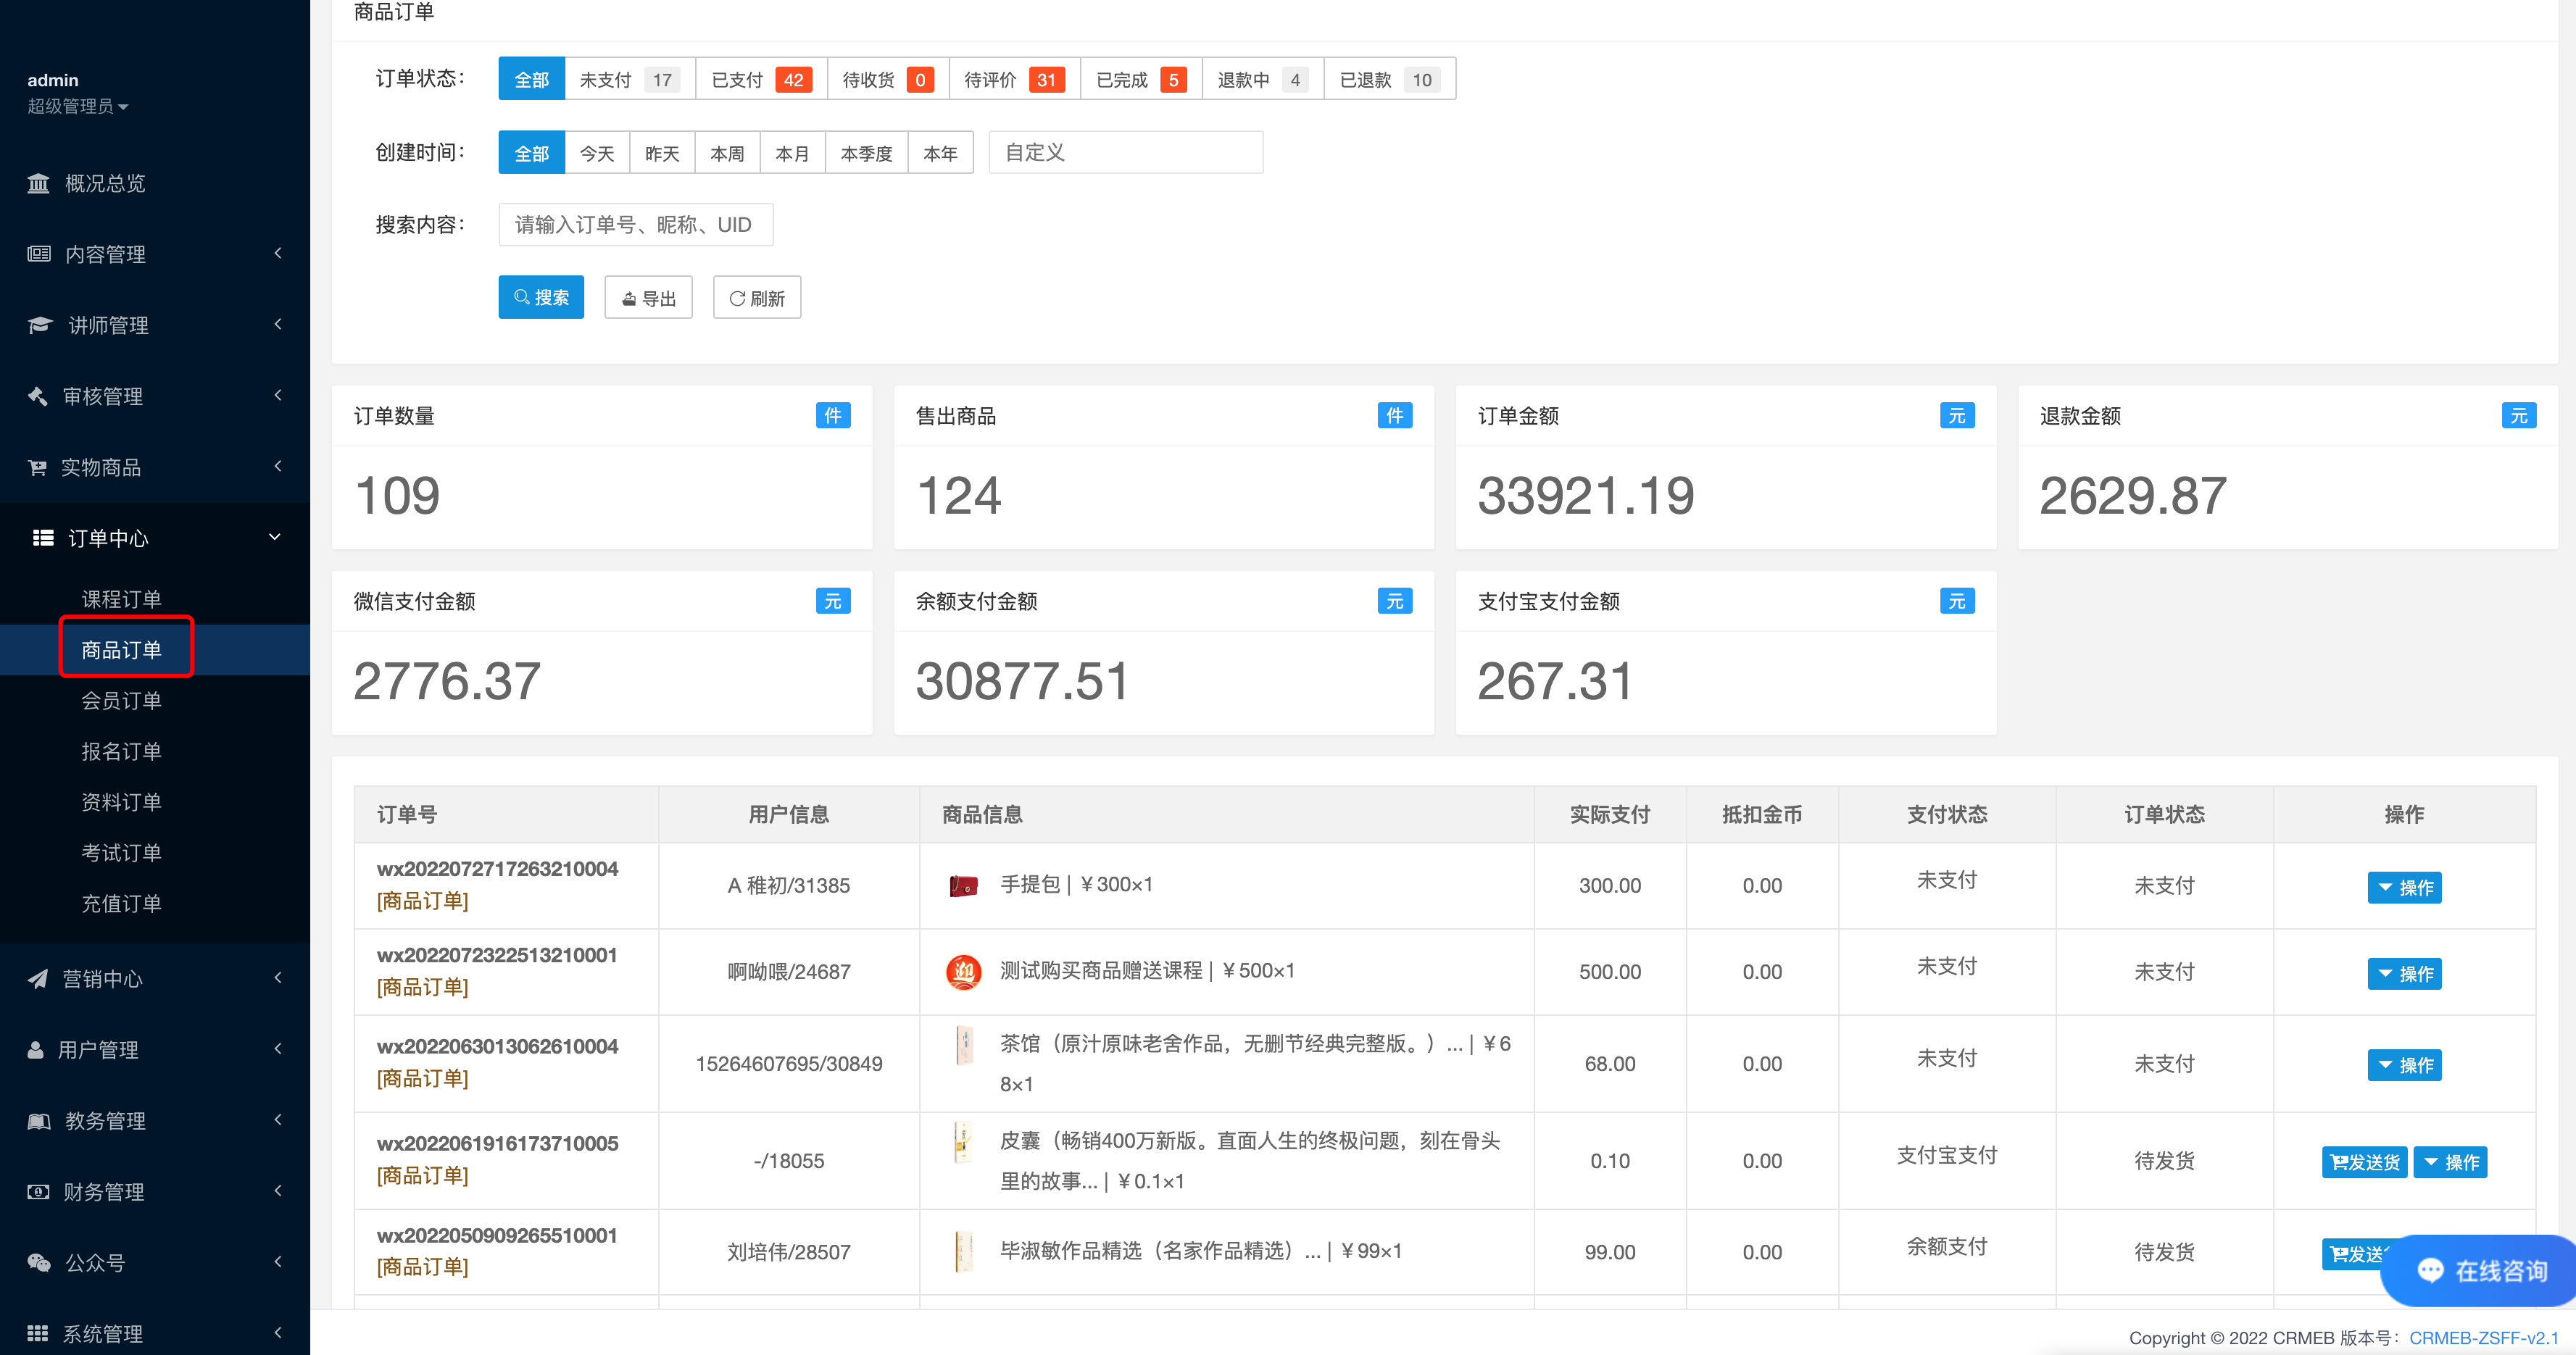Click the 茶馆 book cover thumbnail
2576x1355 pixels.
click(x=964, y=1045)
